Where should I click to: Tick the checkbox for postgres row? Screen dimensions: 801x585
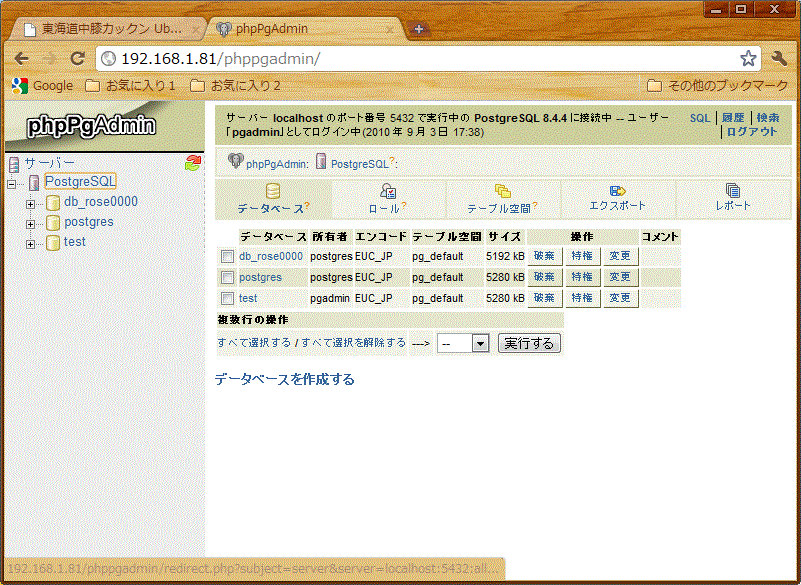pos(227,277)
